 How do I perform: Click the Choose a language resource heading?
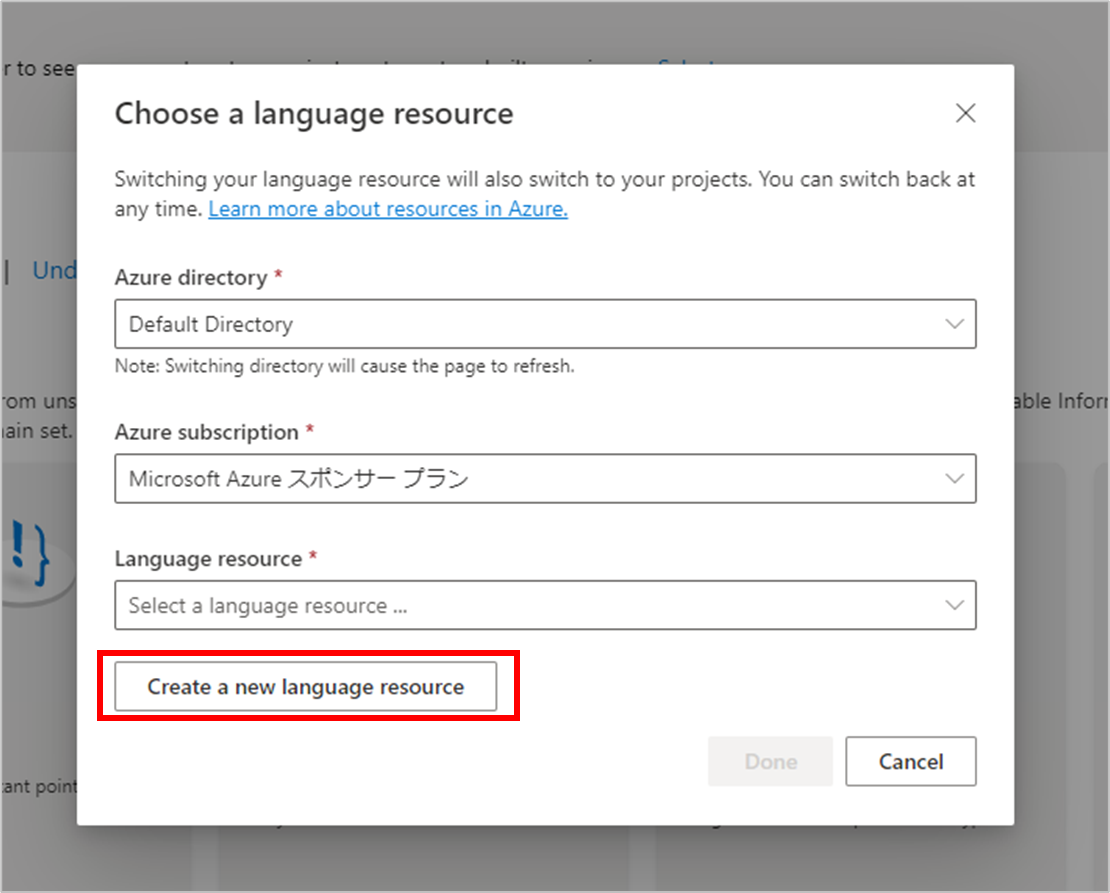click(314, 114)
